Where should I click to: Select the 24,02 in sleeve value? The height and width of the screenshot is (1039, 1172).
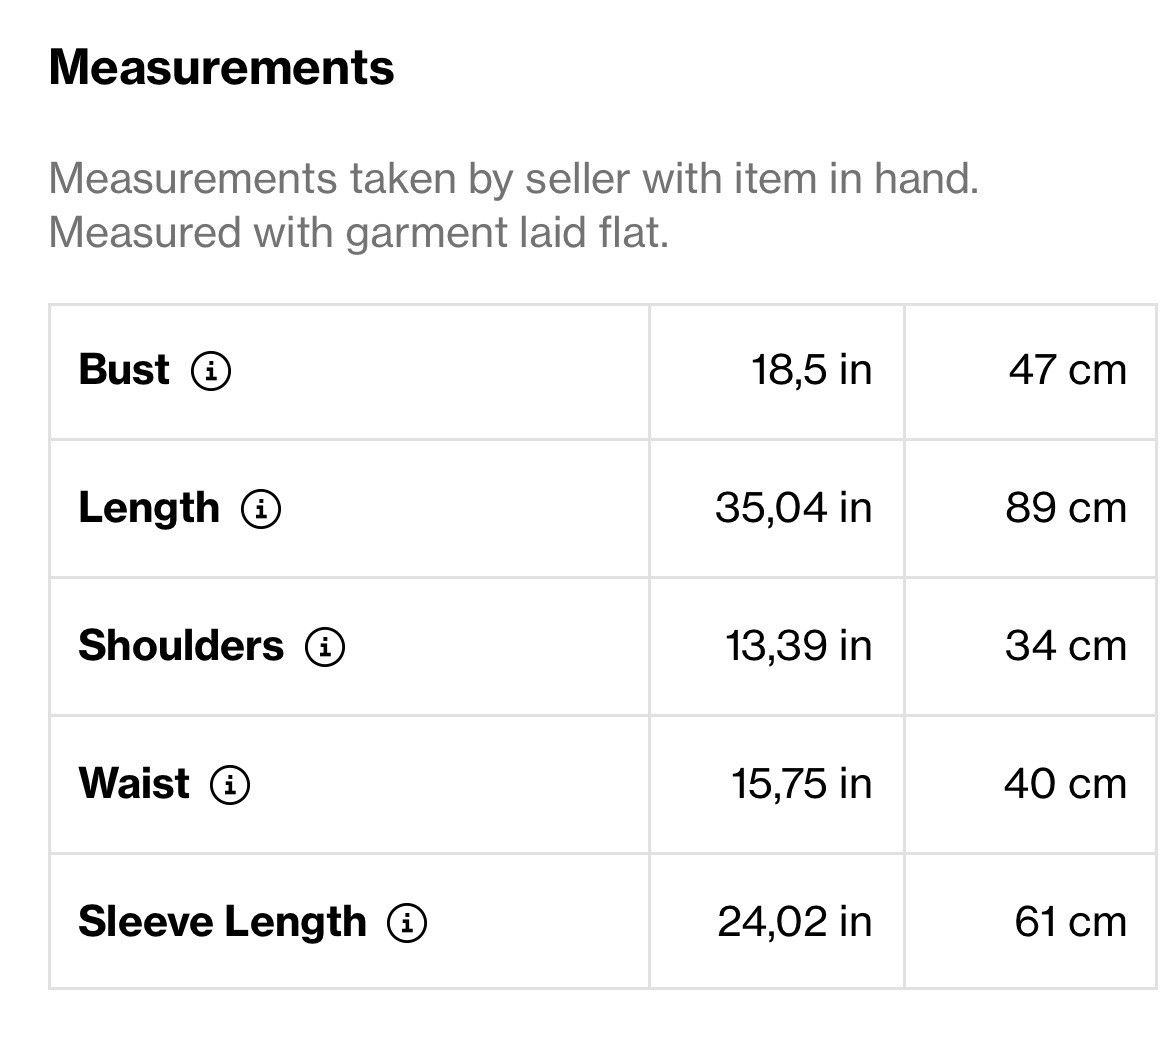tap(794, 922)
